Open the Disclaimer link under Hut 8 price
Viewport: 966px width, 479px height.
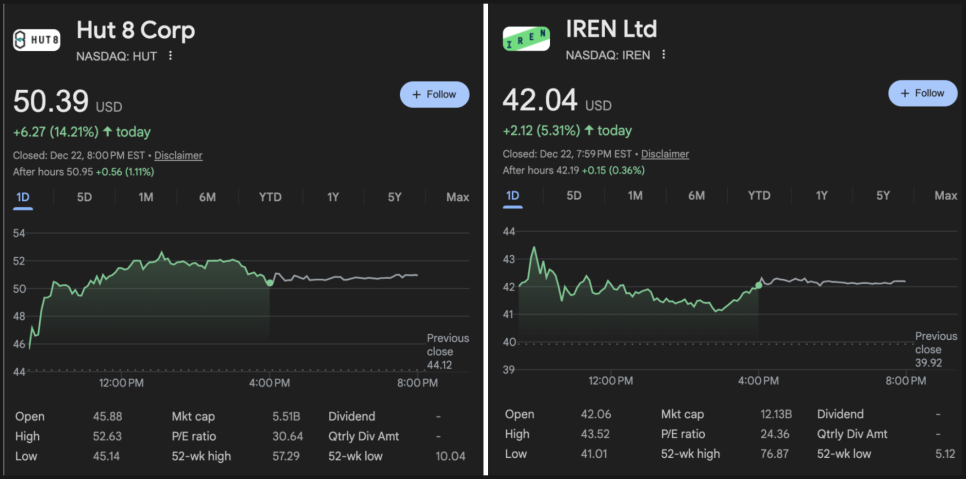click(x=178, y=155)
